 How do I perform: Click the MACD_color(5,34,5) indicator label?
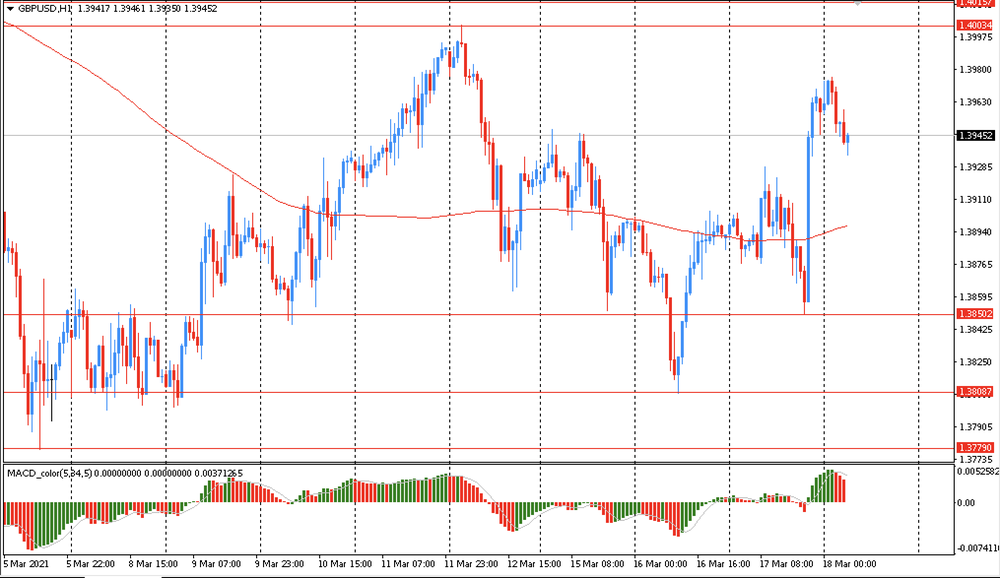[x=49, y=473]
